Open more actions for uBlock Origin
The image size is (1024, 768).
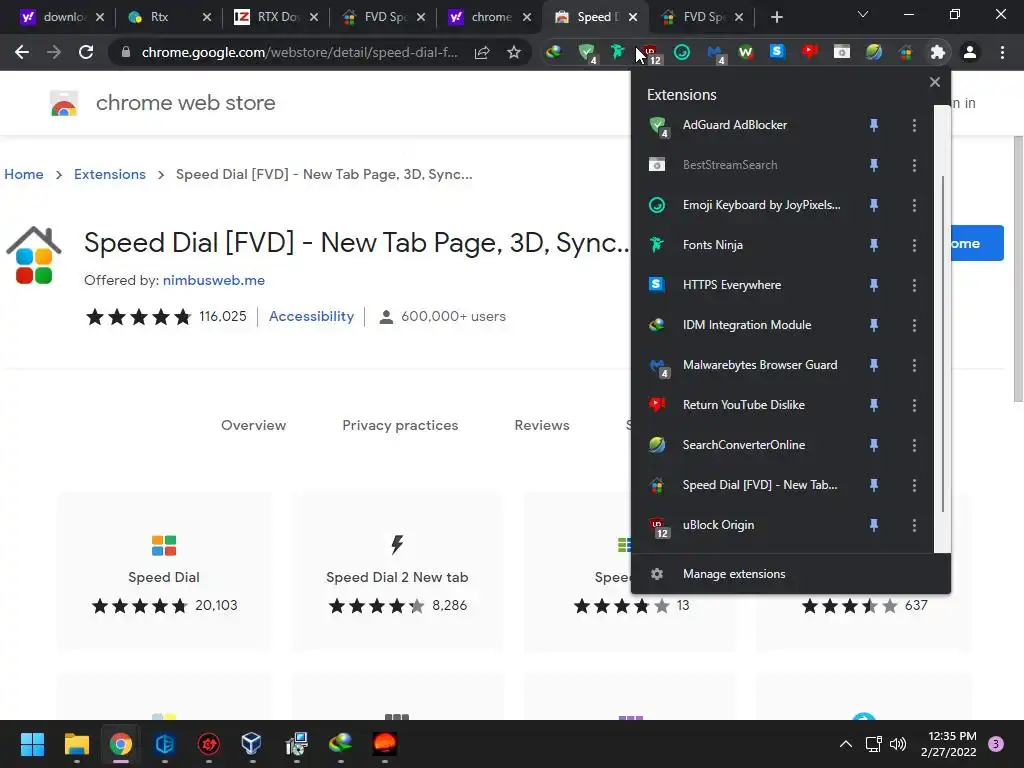tap(914, 525)
